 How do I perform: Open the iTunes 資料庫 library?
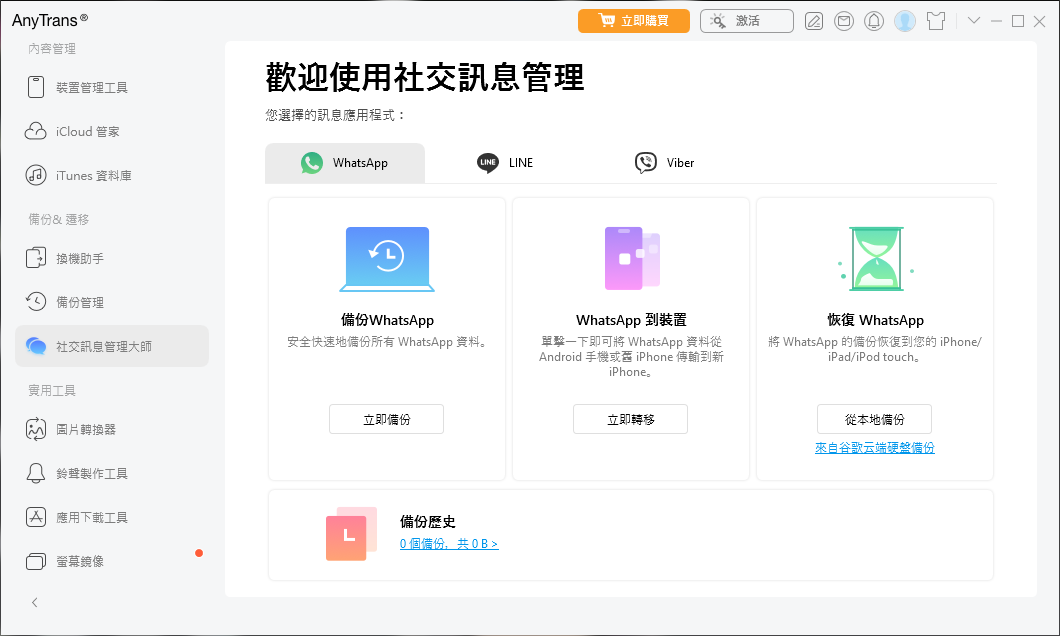pos(93,175)
